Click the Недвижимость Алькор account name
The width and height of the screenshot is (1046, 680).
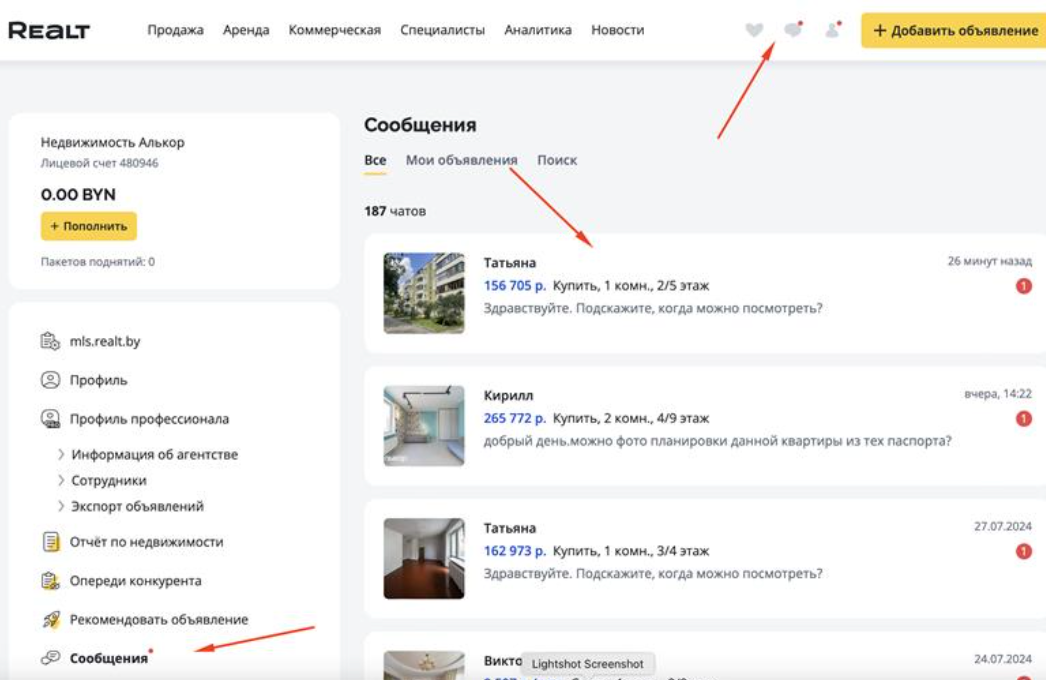click(113, 142)
